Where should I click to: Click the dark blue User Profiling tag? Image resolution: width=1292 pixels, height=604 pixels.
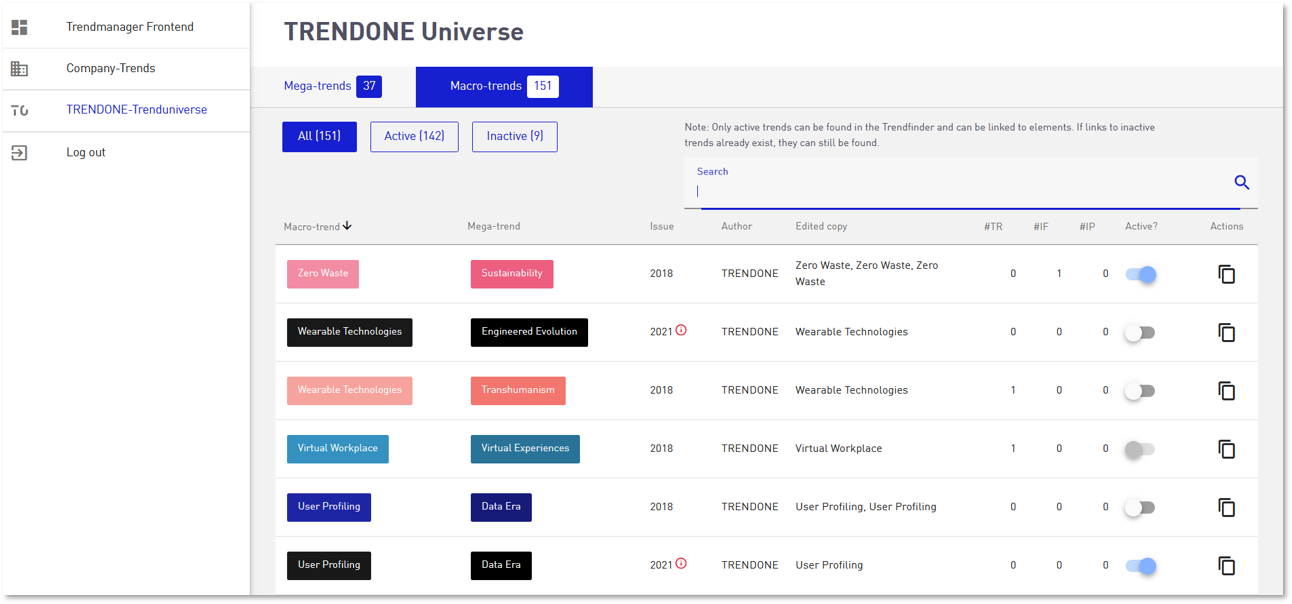[x=329, y=507]
